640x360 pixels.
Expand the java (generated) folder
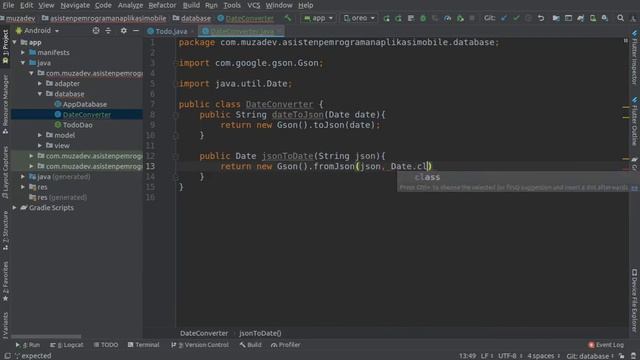point(23,177)
